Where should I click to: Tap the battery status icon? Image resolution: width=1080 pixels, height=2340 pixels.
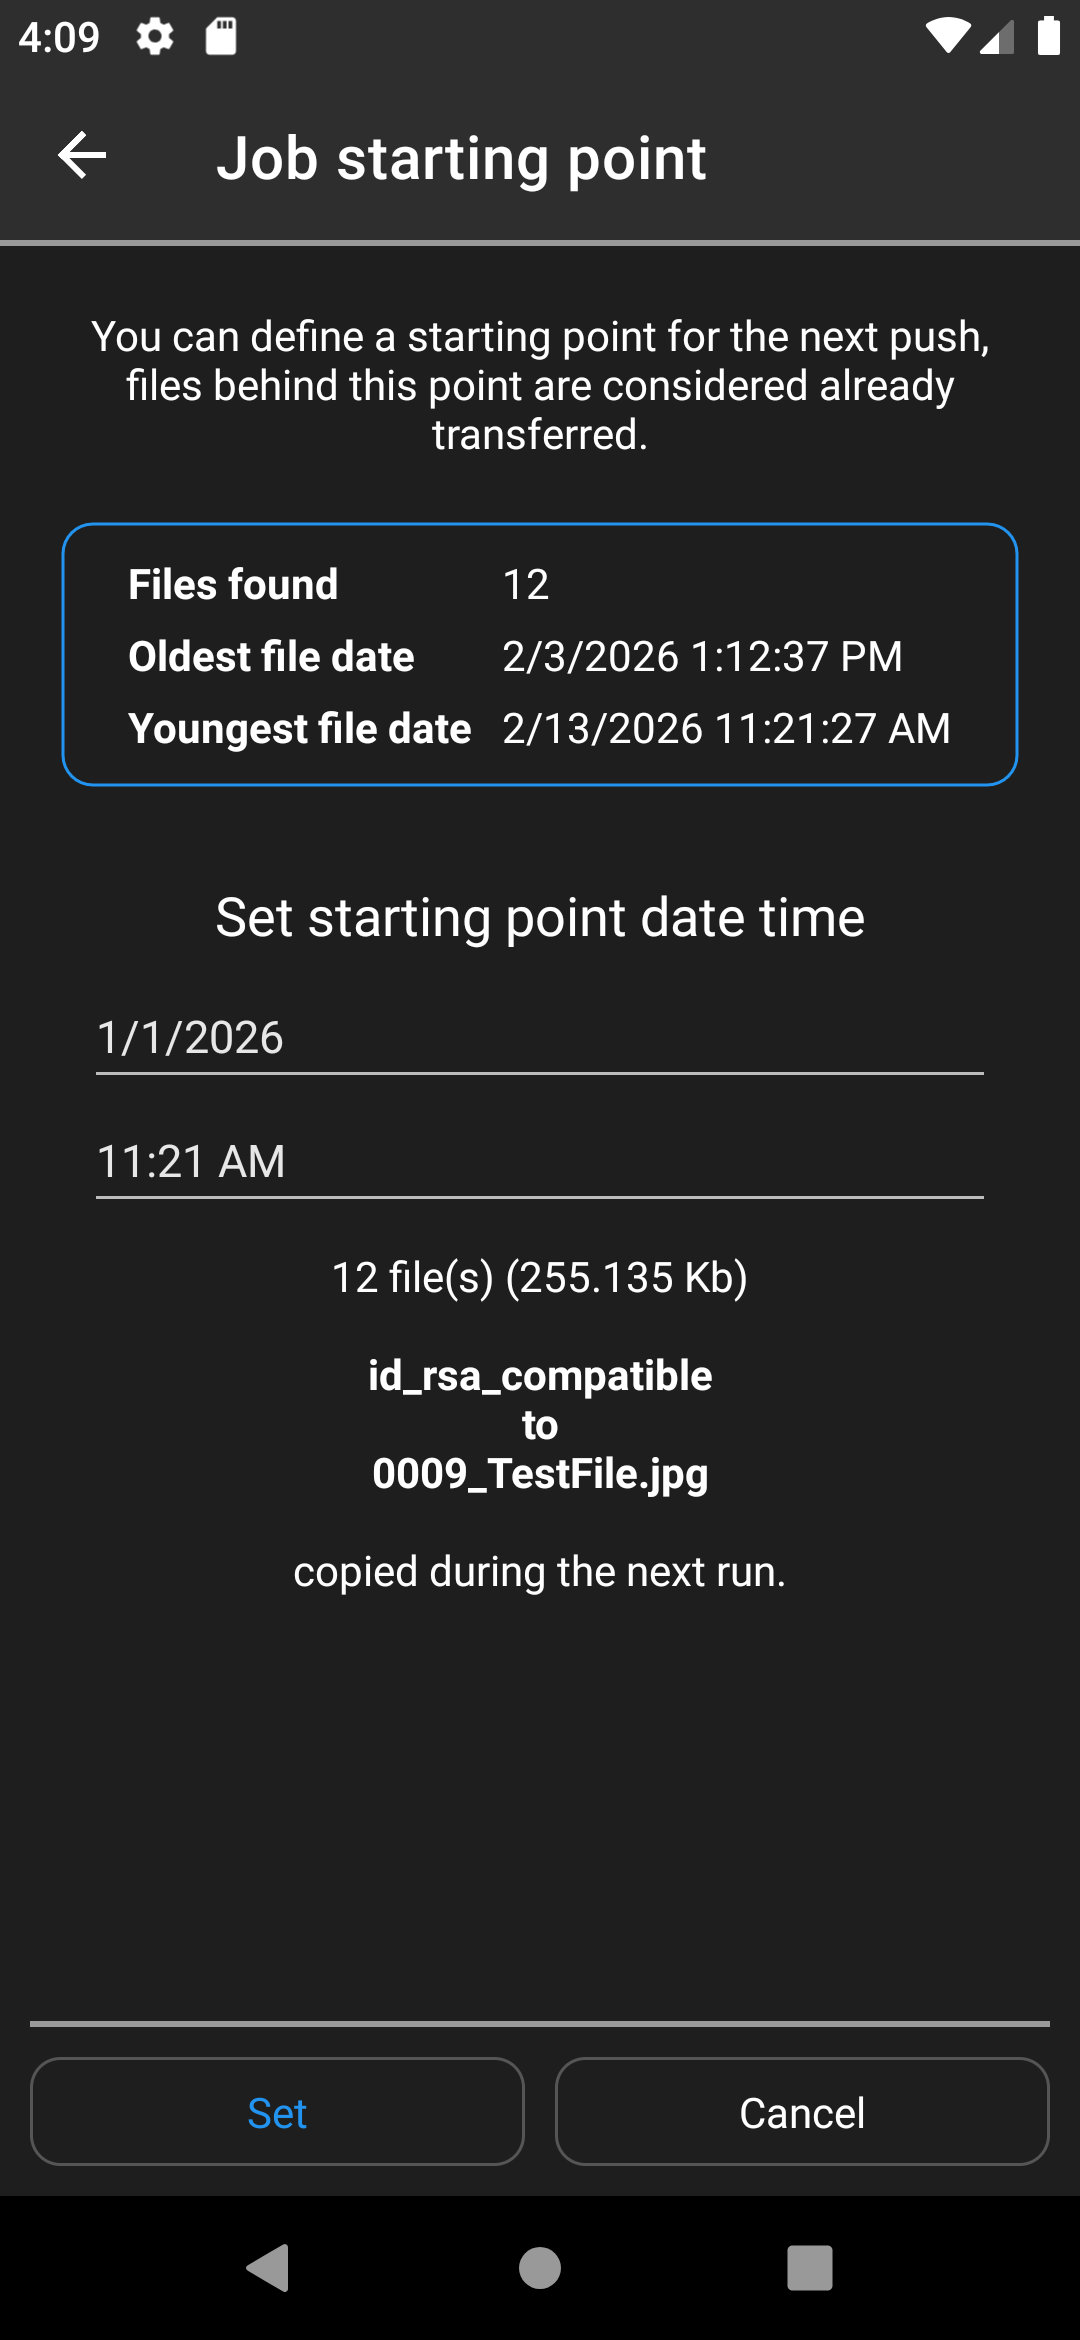click(1048, 37)
